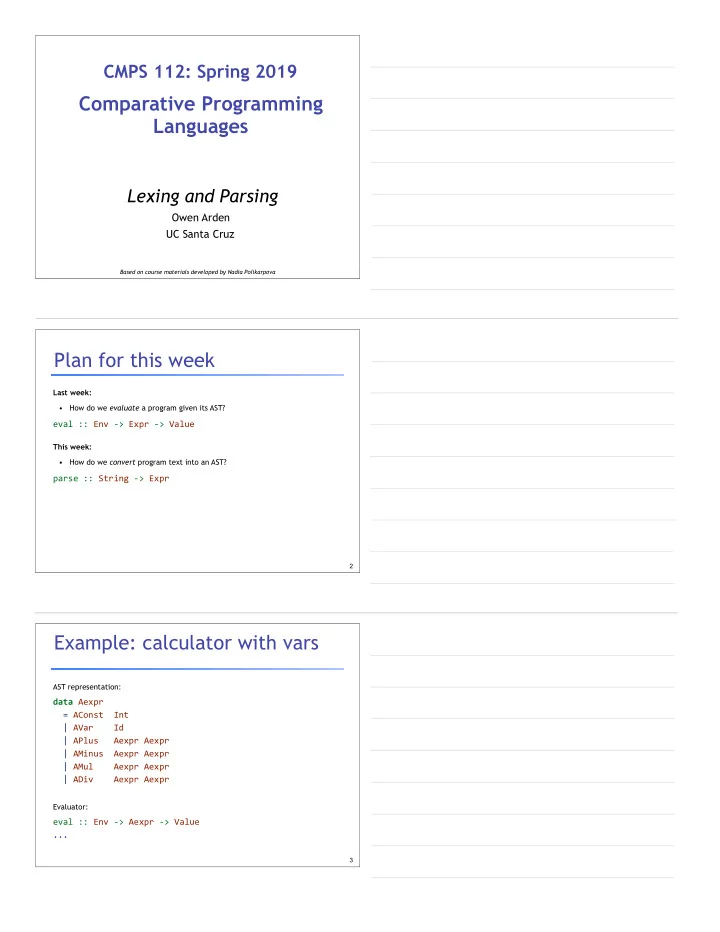
Task: Click the This week: label
Action: tap(72, 446)
